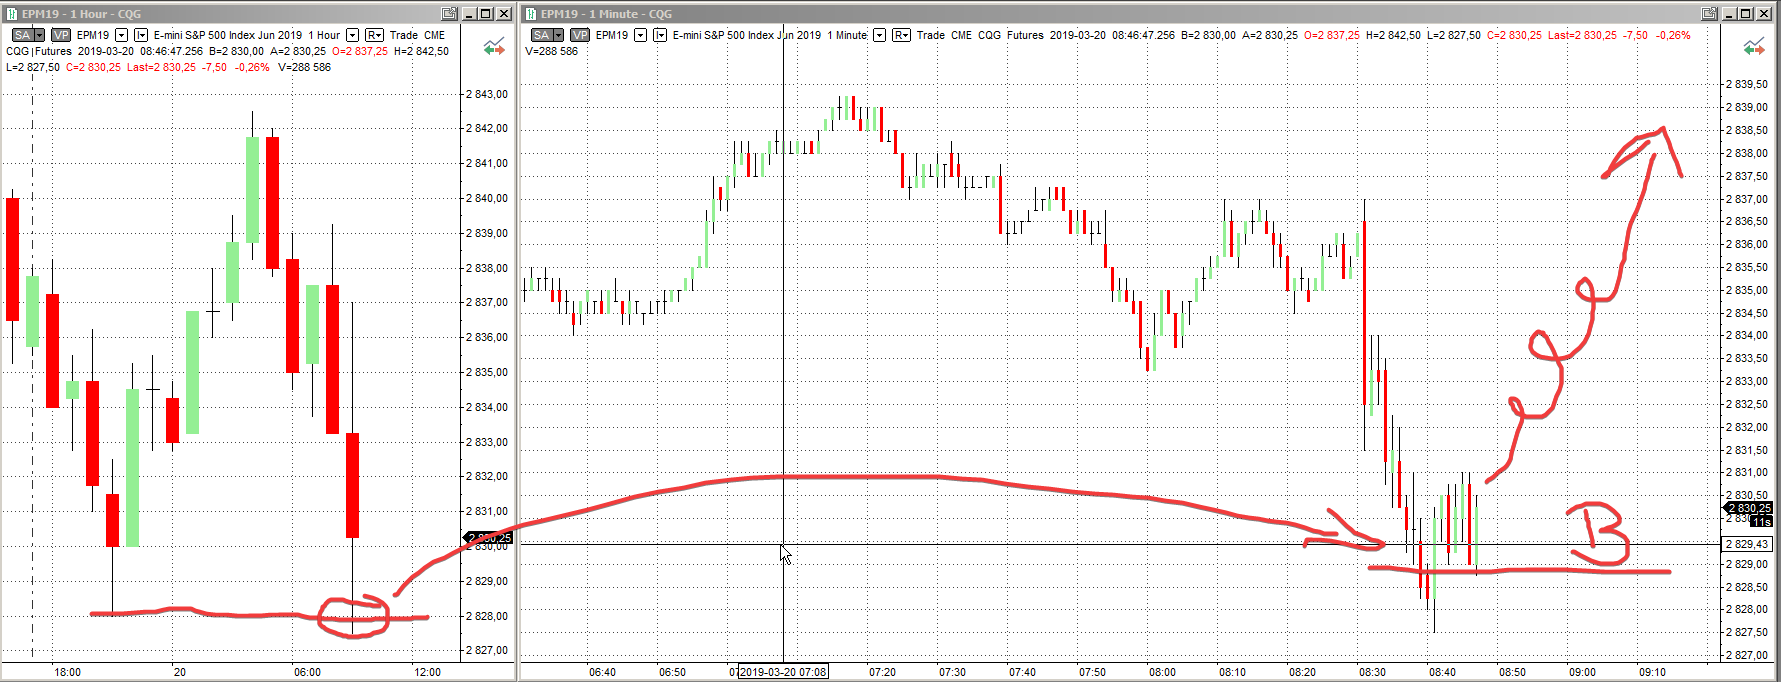Open the trade arrows icon in 1 Minute chart
This screenshot has width=1781, height=682.
pos(1754,47)
